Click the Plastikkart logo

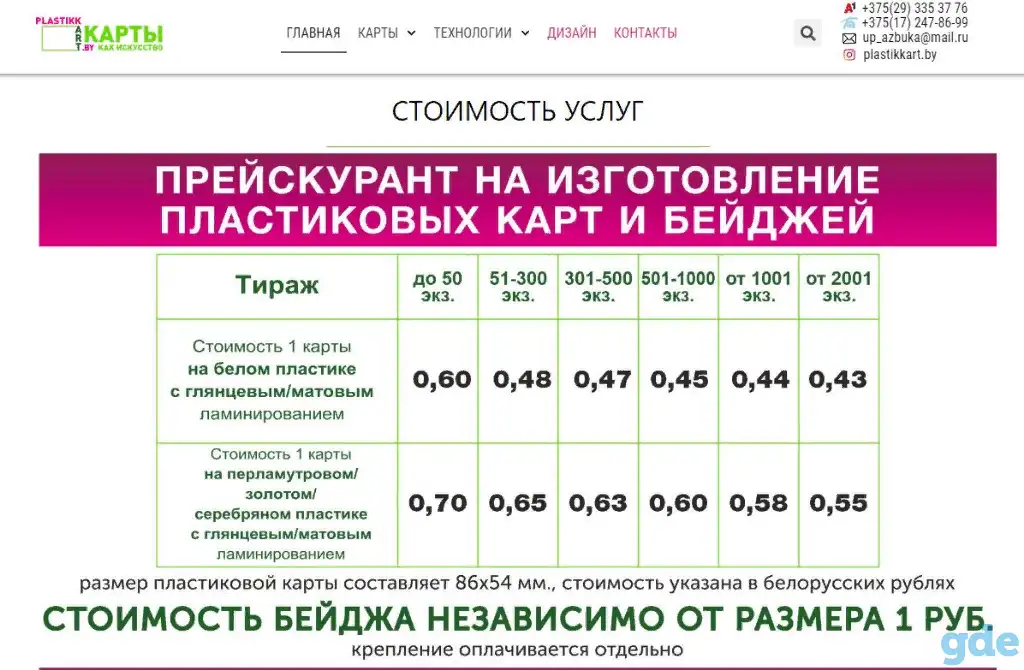(99, 35)
